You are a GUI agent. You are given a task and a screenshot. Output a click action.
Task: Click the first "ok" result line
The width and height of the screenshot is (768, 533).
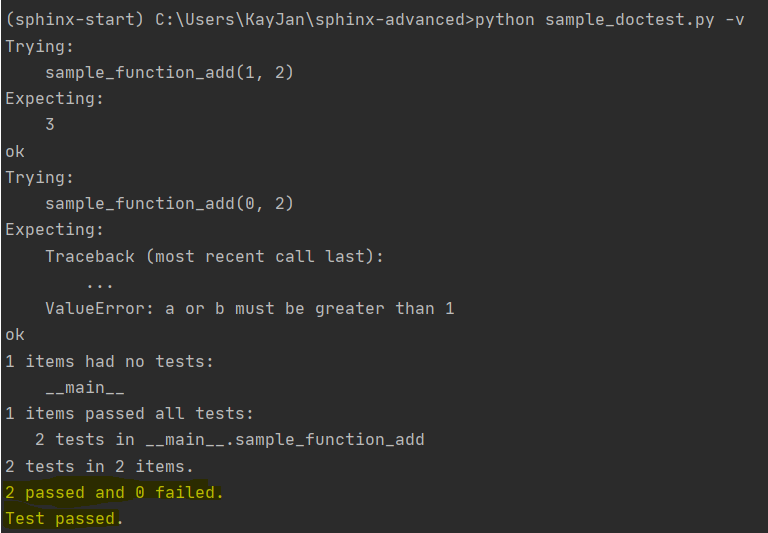pyautogui.click(x=15, y=151)
